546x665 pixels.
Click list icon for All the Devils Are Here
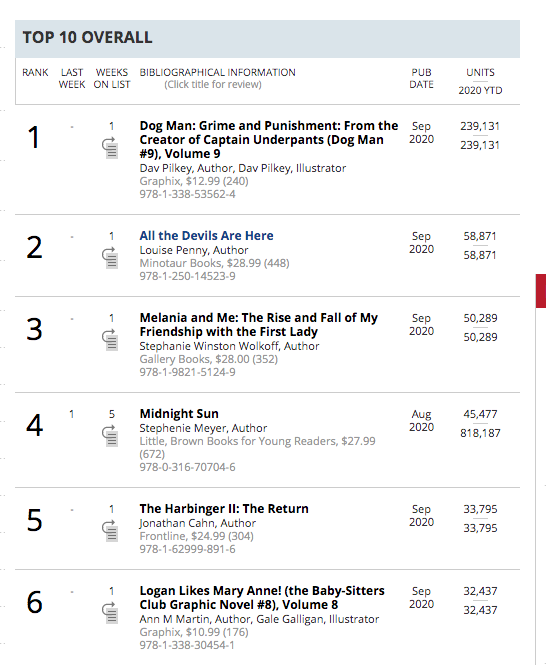[110, 258]
